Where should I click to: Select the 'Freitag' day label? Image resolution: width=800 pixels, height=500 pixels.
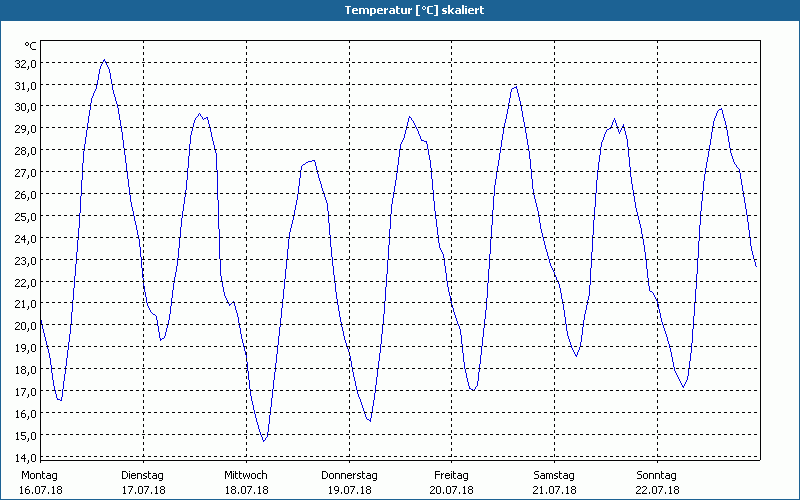(451, 475)
